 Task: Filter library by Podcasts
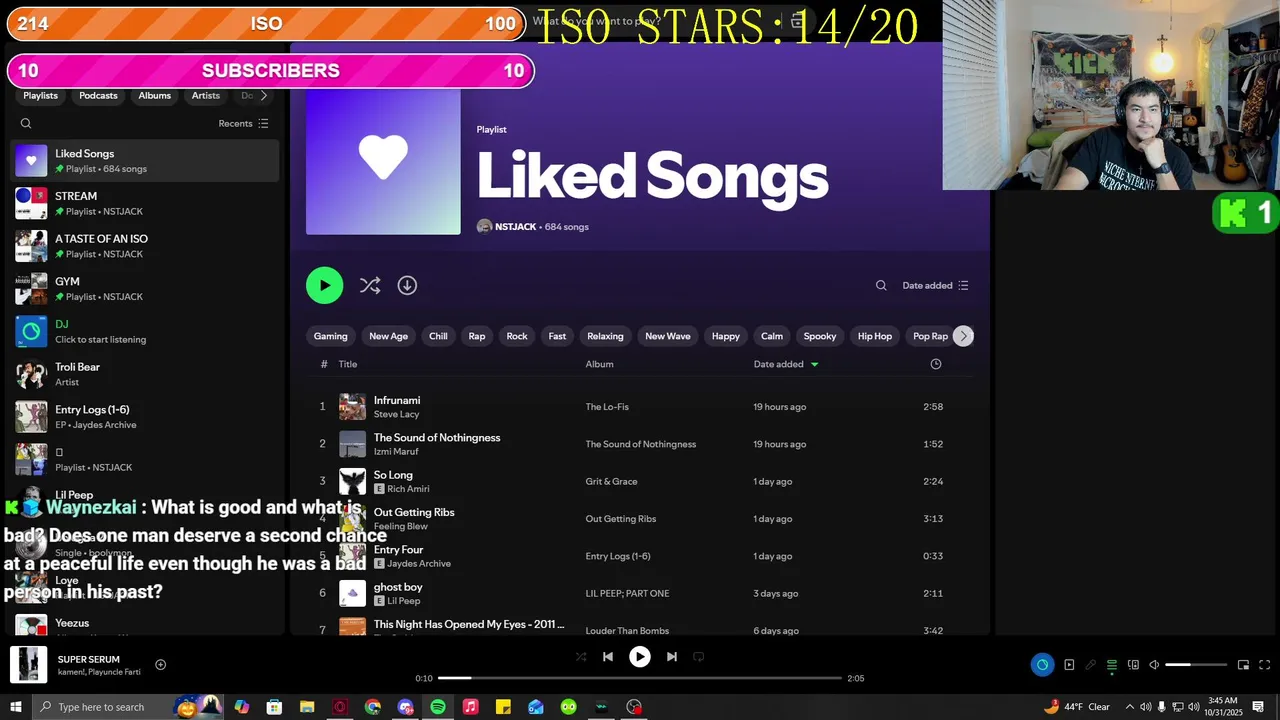click(98, 96)
